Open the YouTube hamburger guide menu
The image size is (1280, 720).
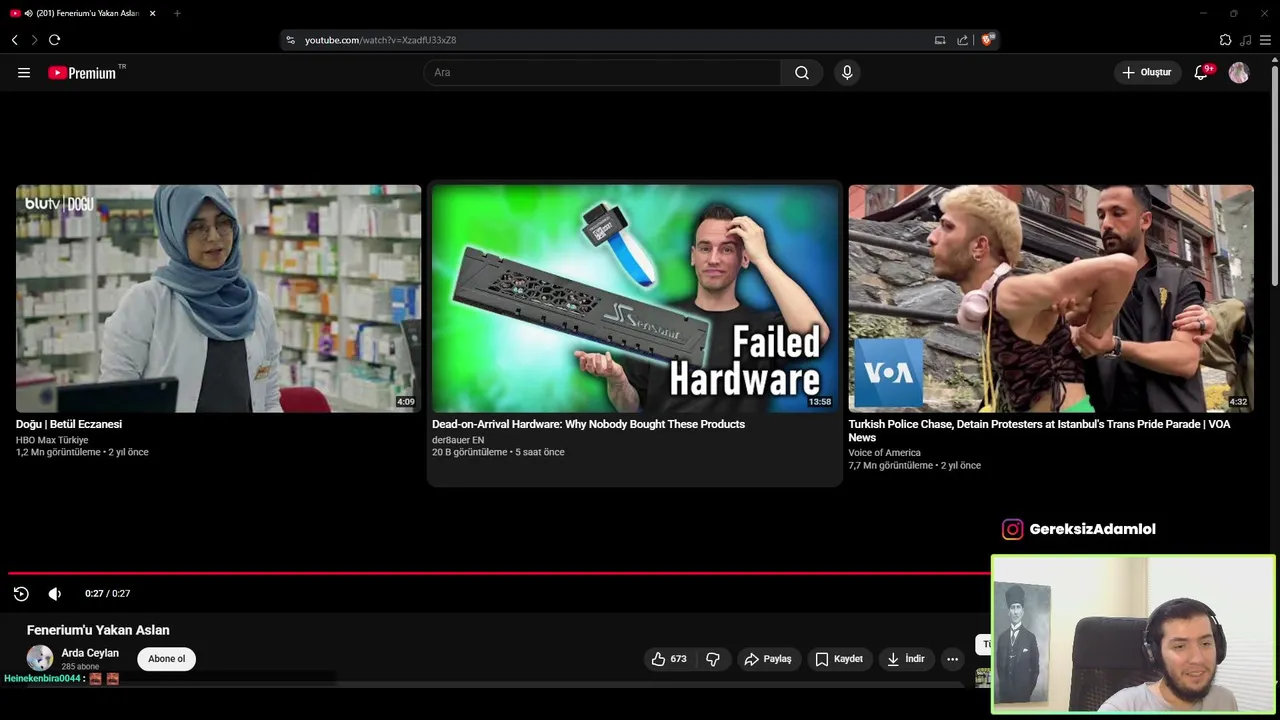24,72
